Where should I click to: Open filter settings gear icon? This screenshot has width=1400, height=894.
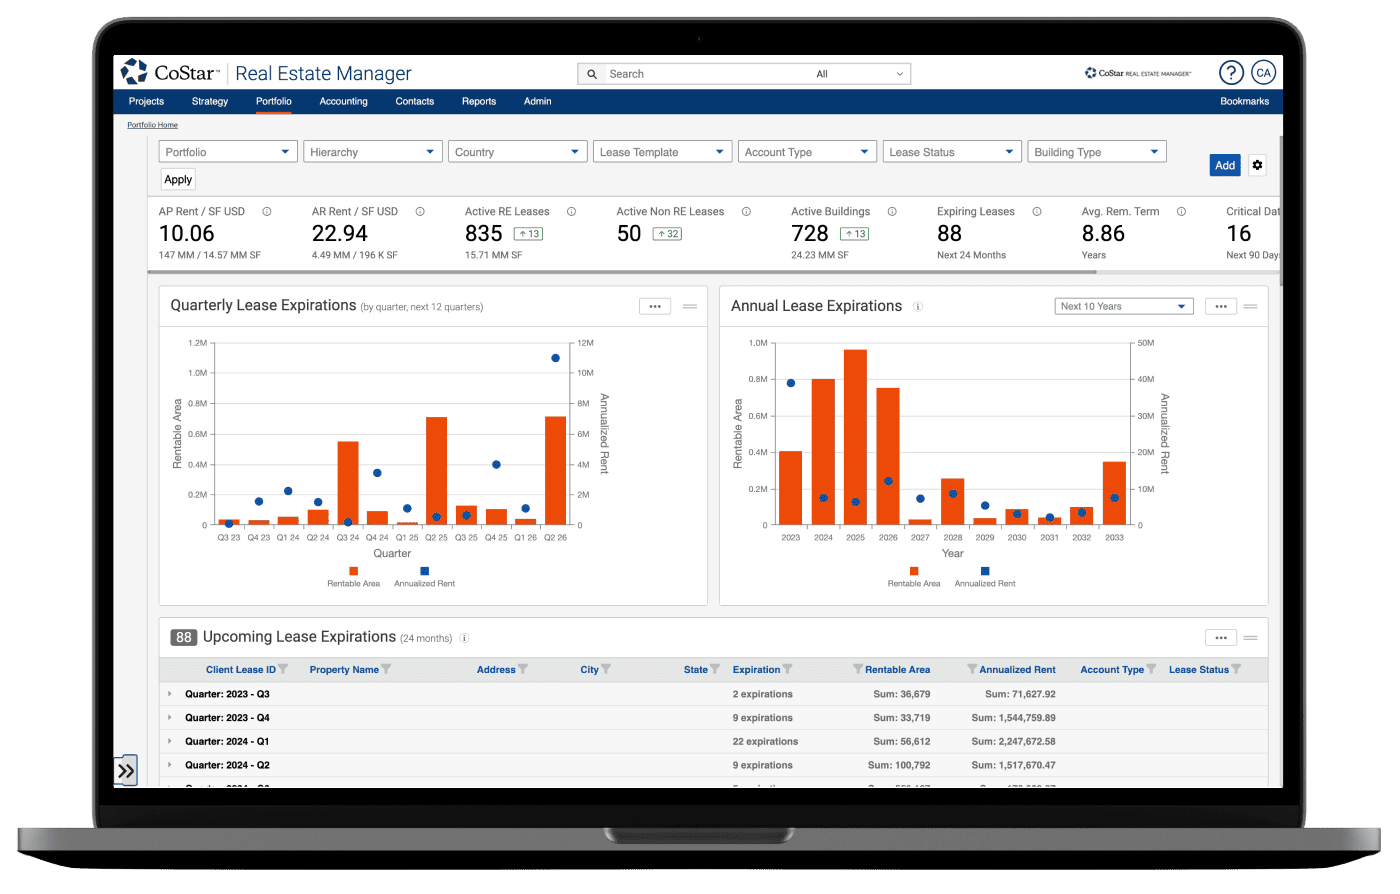click(1257, 165)
